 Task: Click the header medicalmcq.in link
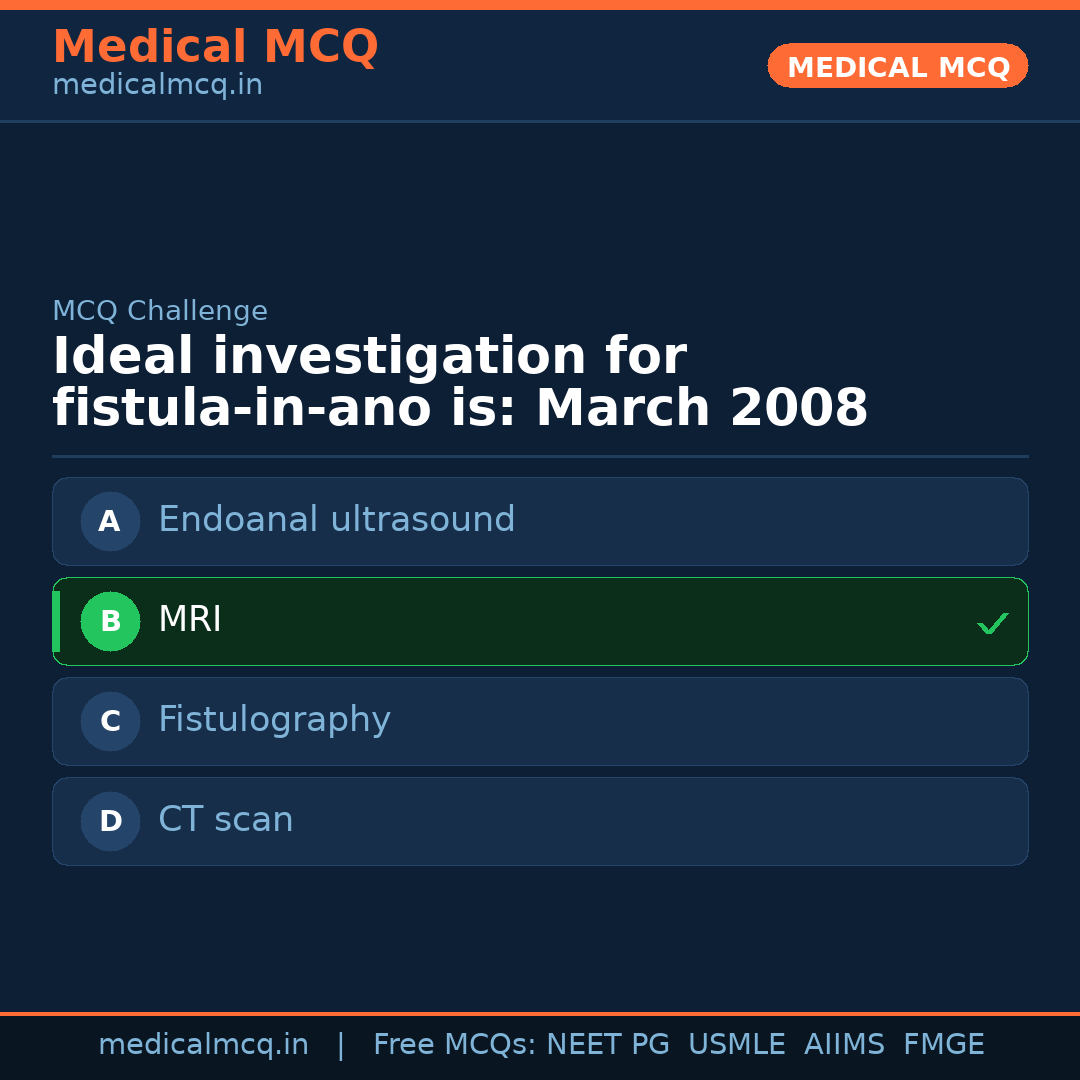[156, 84]
